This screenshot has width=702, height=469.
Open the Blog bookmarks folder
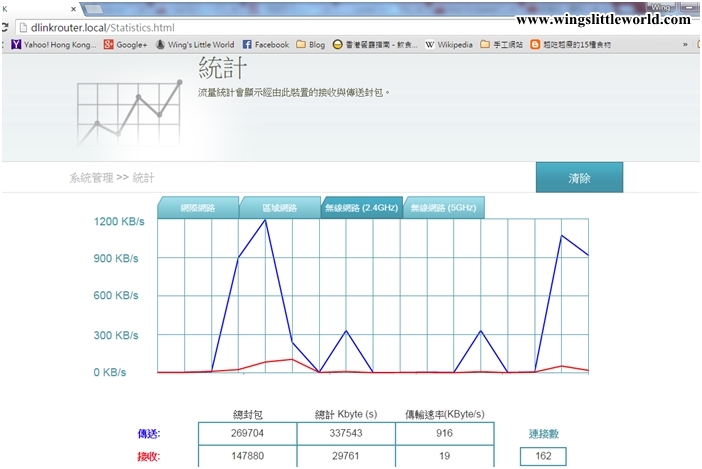tap(310, 45)
